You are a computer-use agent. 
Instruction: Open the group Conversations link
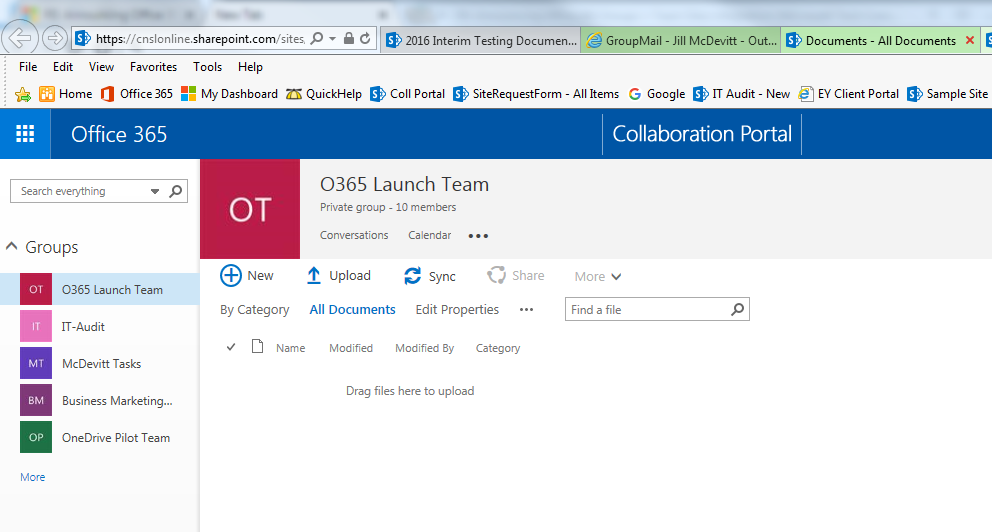point(354,235)
